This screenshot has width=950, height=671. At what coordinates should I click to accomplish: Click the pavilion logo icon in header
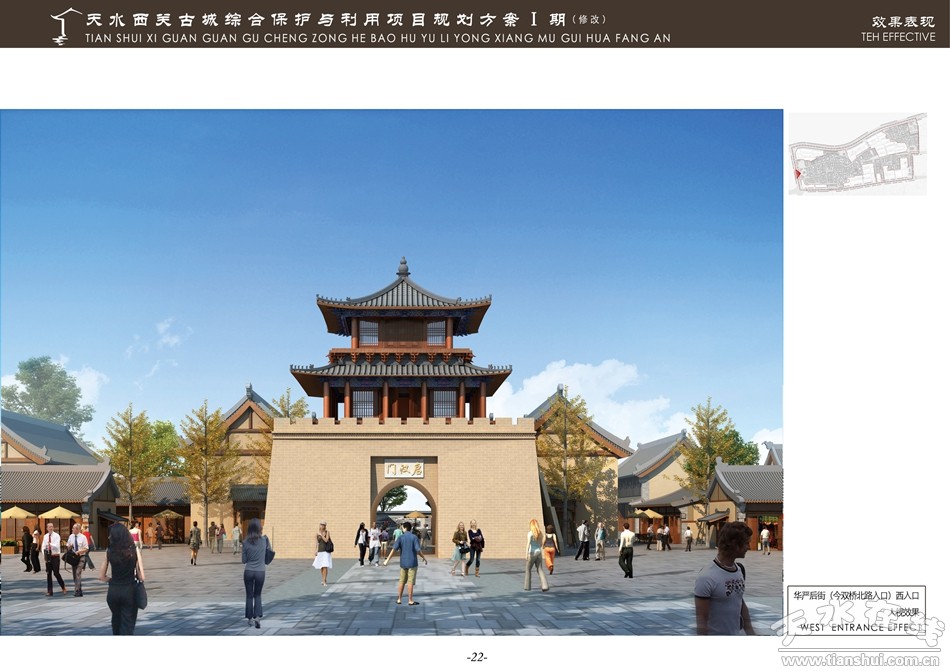point(66,24)
